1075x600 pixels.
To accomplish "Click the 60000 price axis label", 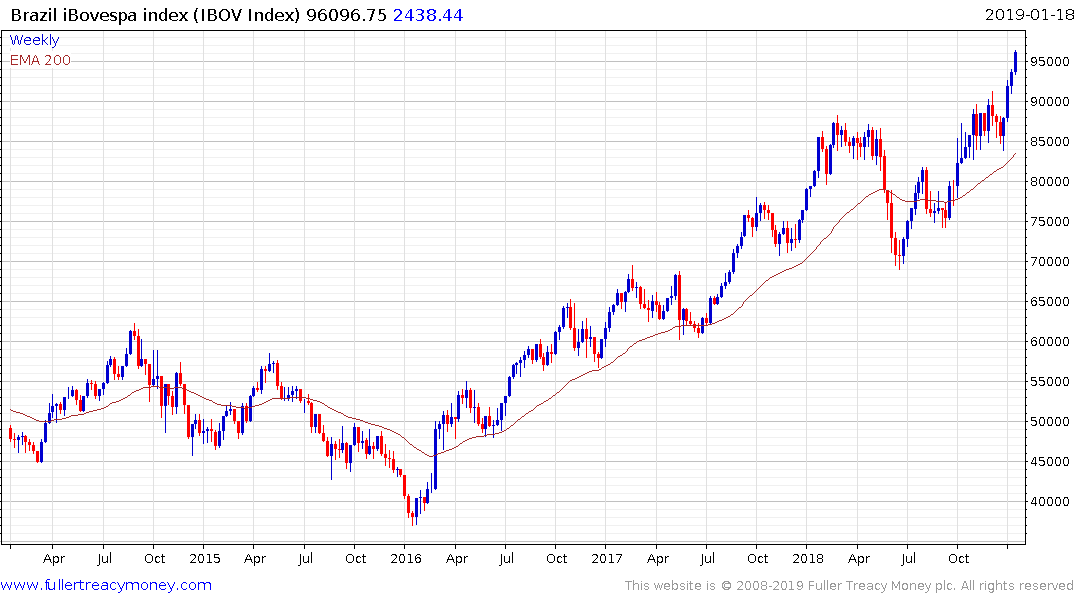I will [x=1049, y=341].
